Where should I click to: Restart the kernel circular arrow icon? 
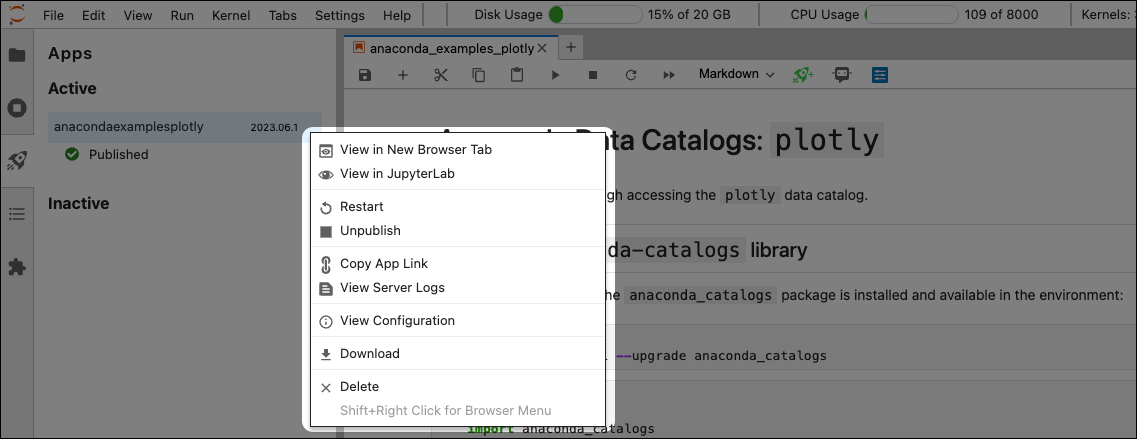point(631,75)
